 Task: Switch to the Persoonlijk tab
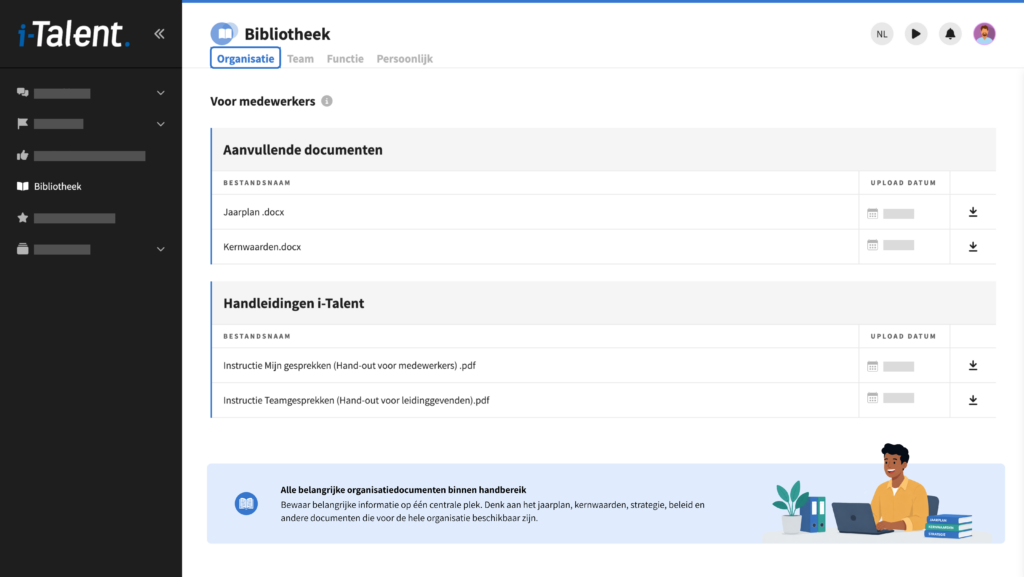click(x=404, y=58)
